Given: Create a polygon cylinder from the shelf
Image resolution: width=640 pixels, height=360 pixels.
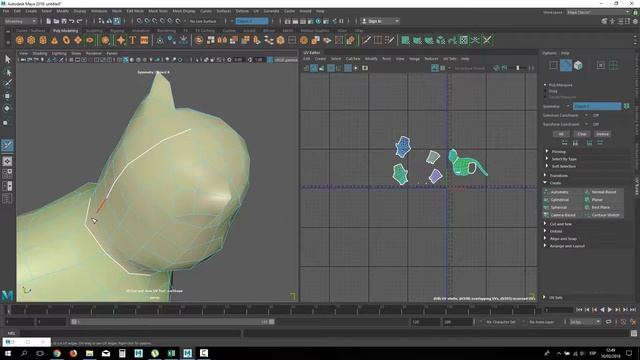Looking at the screenshot, I should coord(43,40).
